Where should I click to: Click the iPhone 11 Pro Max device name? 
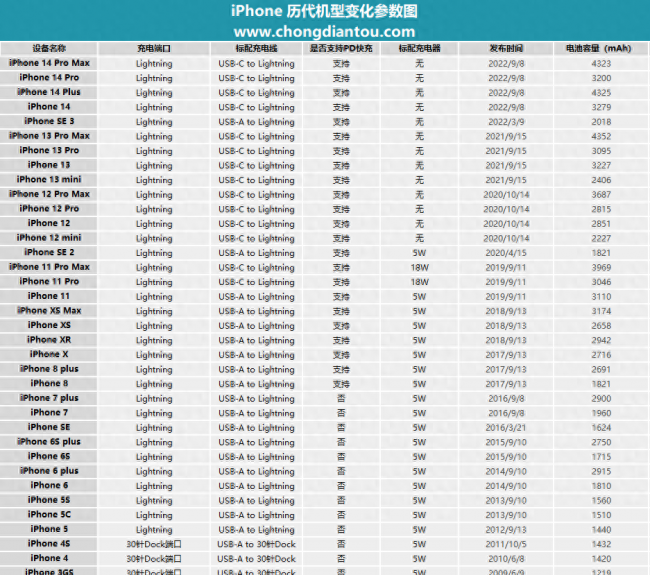click(49, 267)
